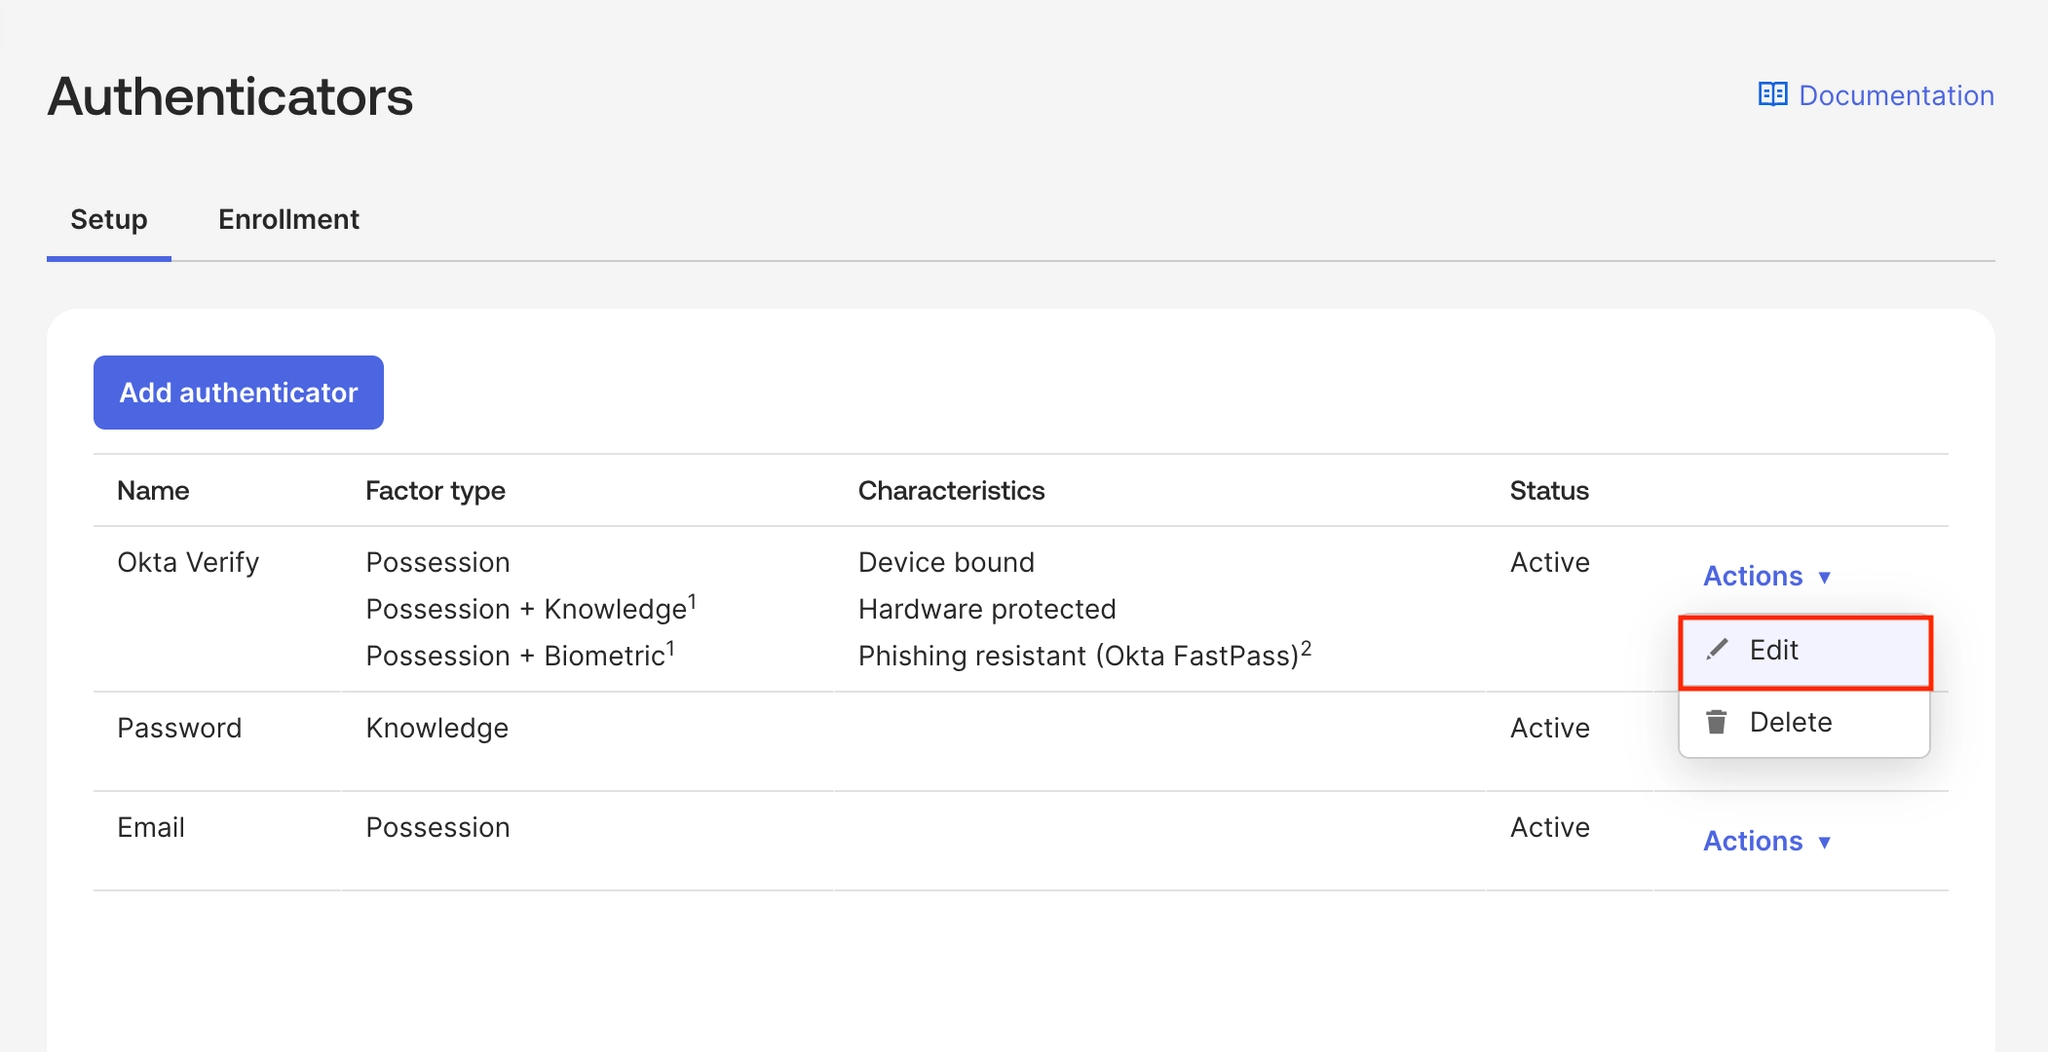This screenshot has height=1052, width=2048.
Task: Click the Add authenticator button
Action: click(x=238, y=392)
